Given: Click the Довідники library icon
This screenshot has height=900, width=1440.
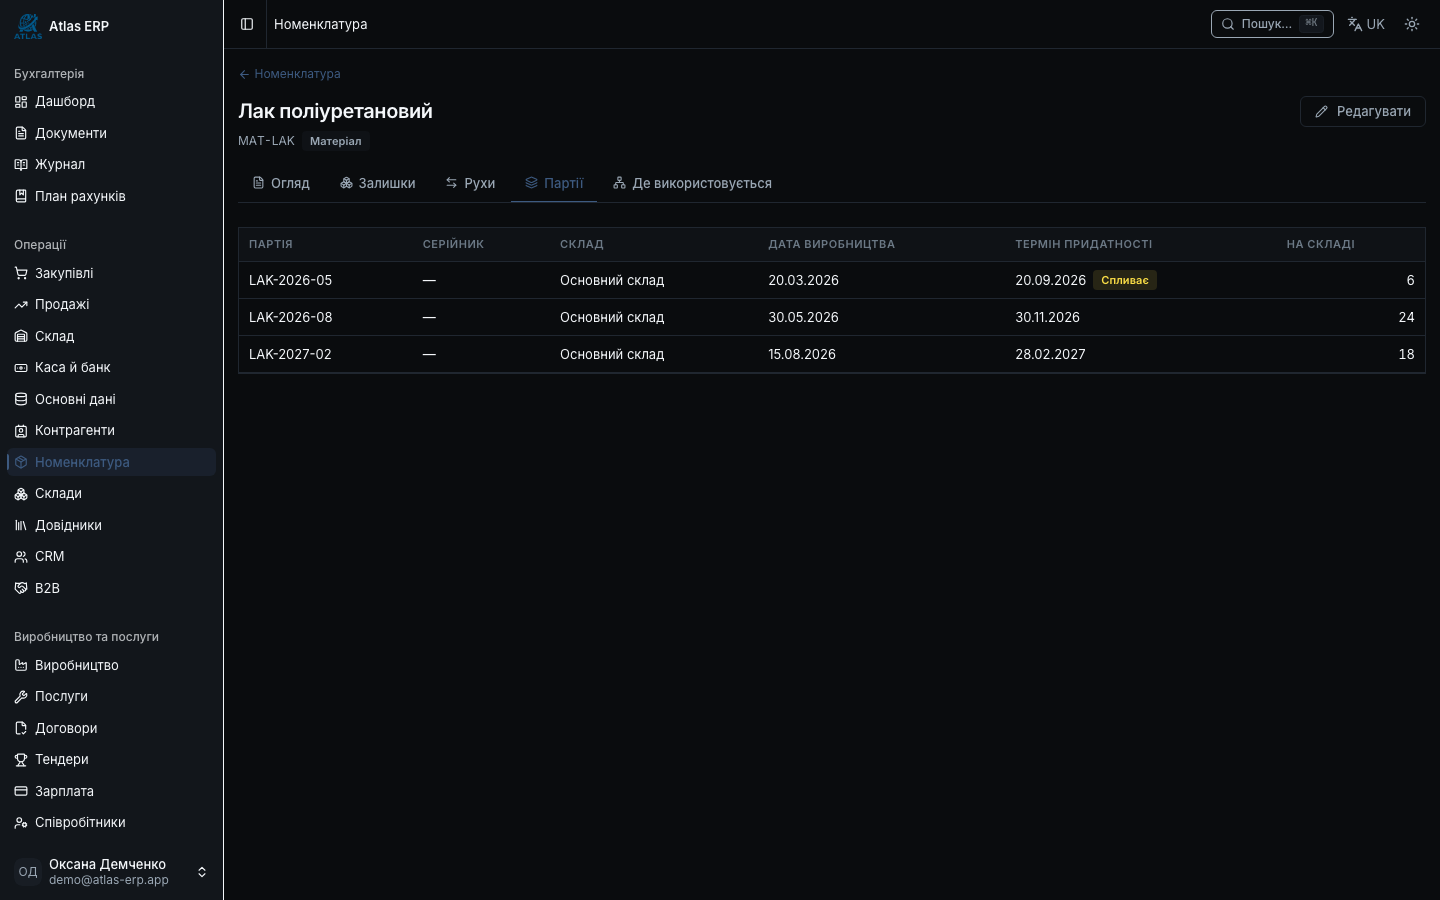Looking at the screenshot, I should coord(21,525).
